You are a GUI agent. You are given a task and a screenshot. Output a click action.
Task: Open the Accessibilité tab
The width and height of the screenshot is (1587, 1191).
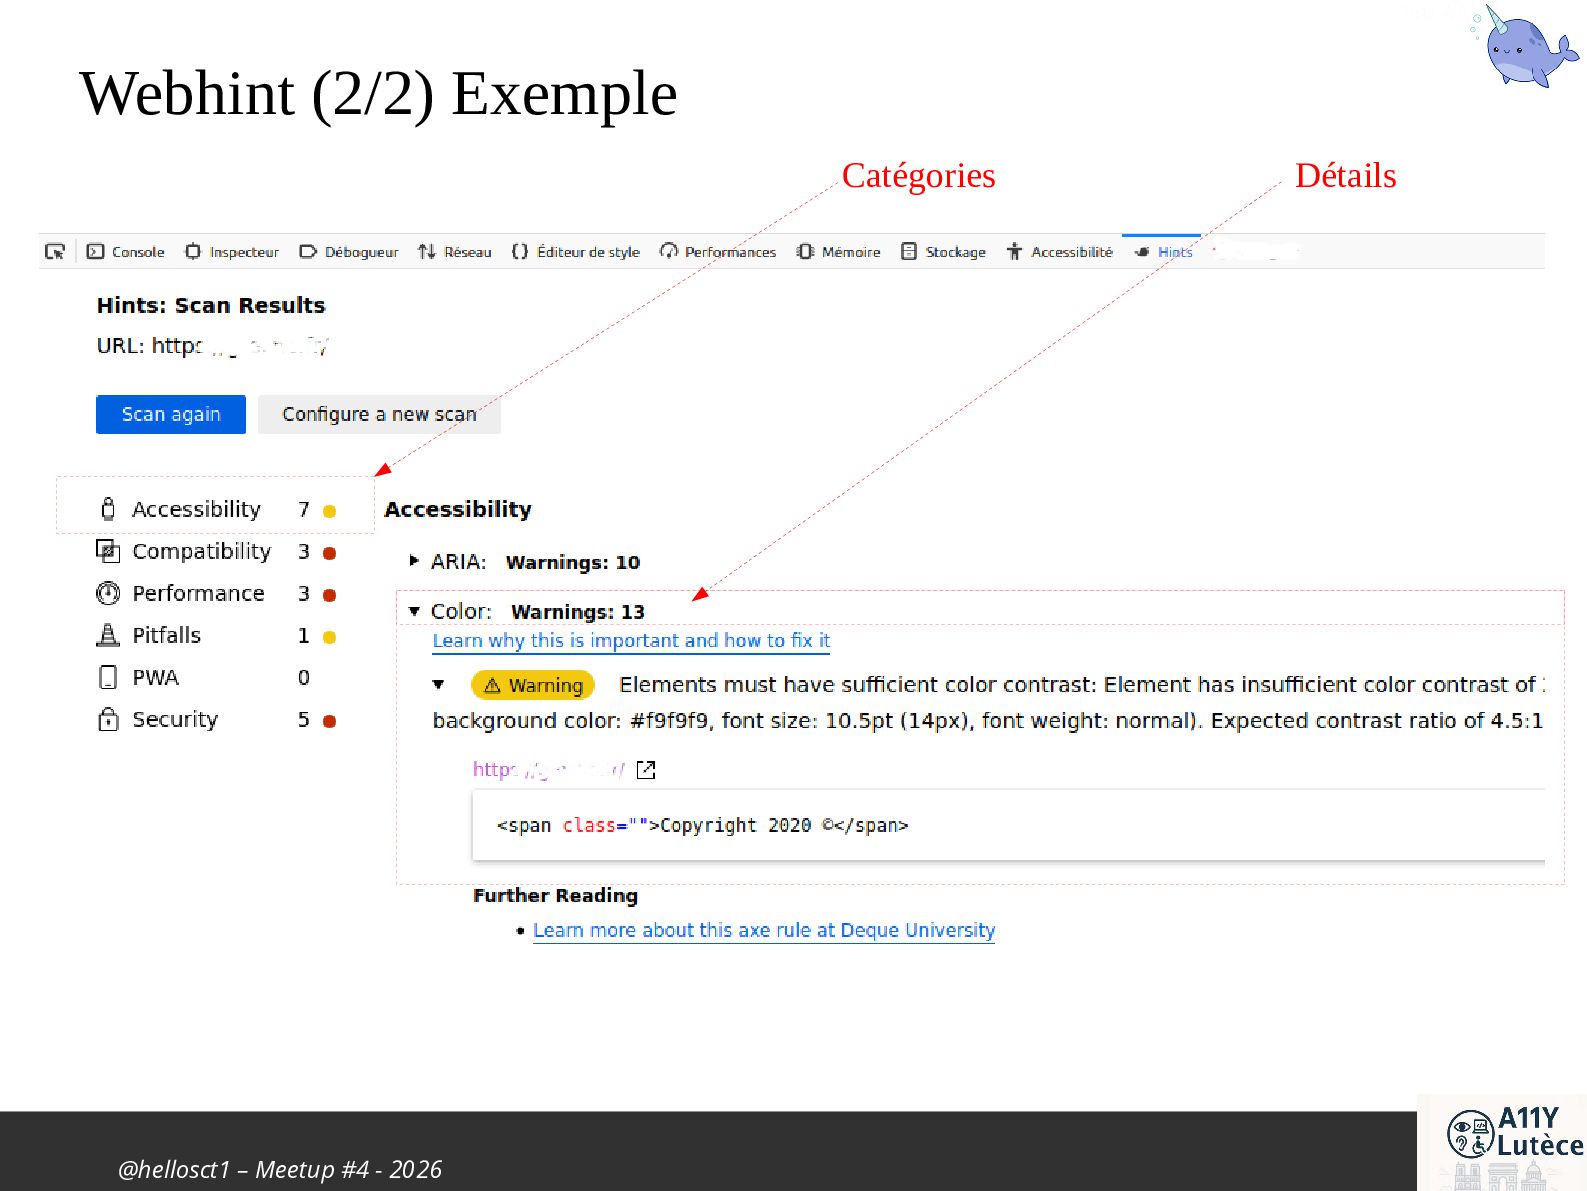point(1059,252)
